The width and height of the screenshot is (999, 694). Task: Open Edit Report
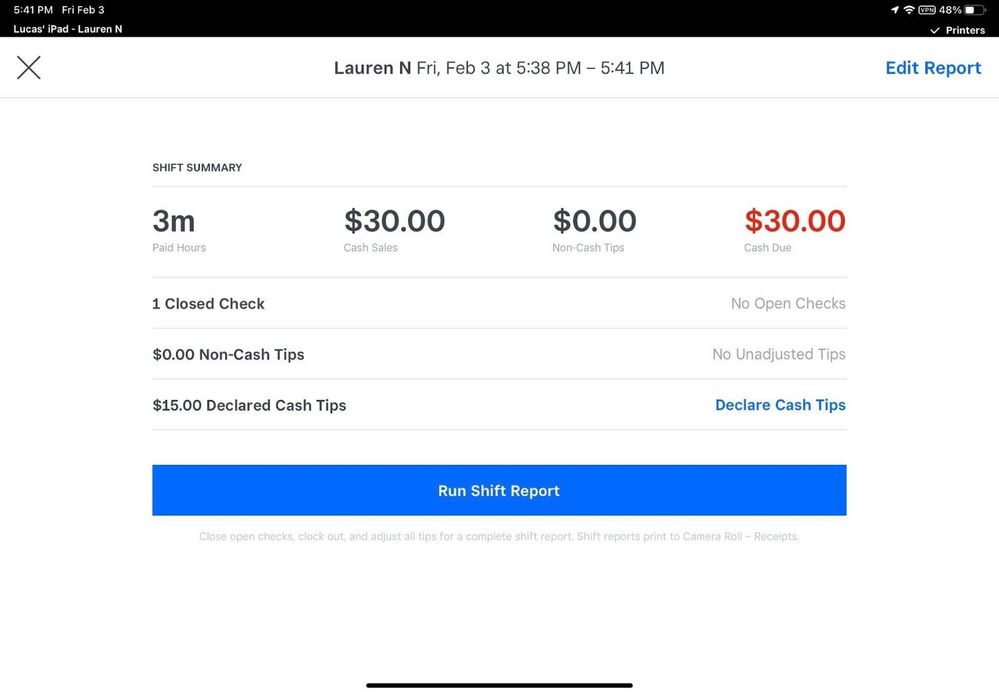933,68
